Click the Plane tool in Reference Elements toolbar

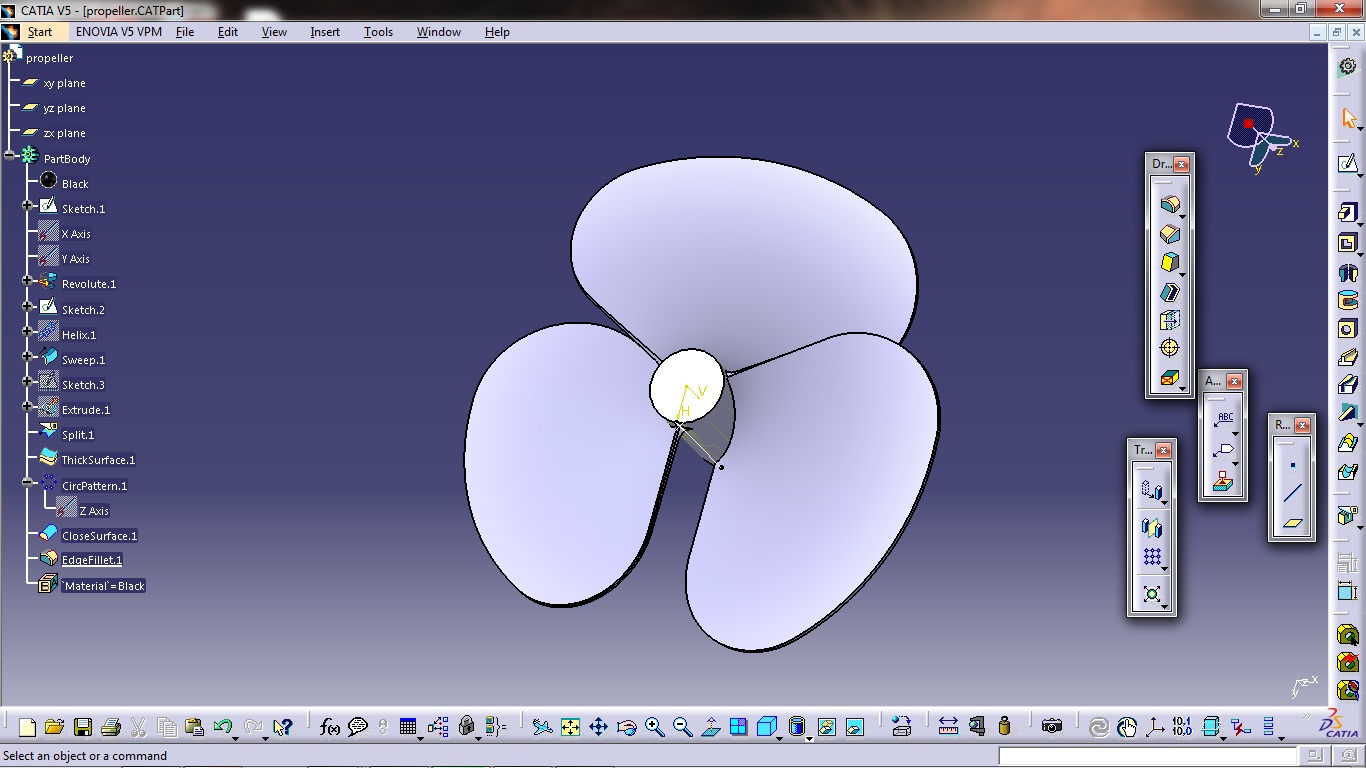[x=1292, y=522]
